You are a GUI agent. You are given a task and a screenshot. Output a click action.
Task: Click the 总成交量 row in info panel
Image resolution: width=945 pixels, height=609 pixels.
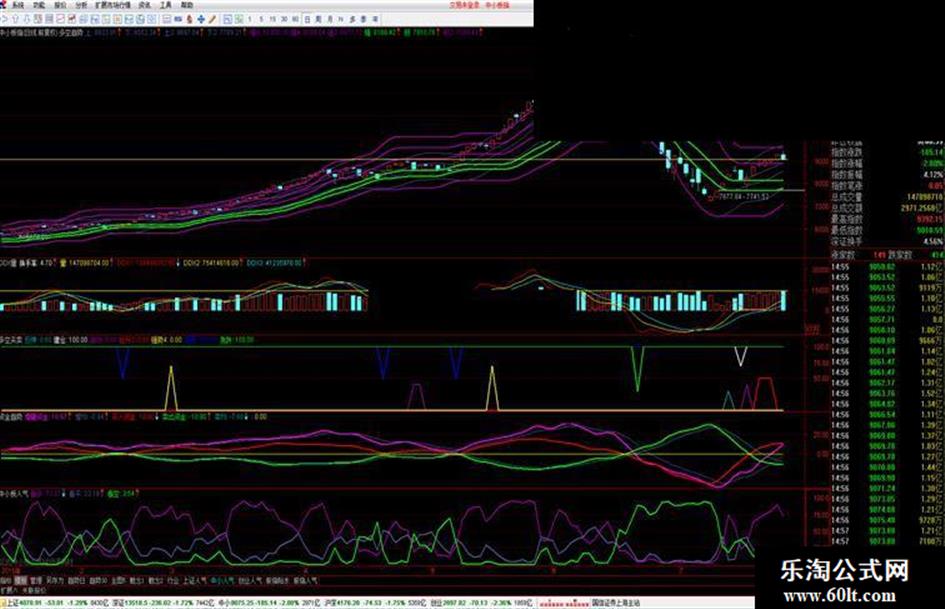coord(887,197)
